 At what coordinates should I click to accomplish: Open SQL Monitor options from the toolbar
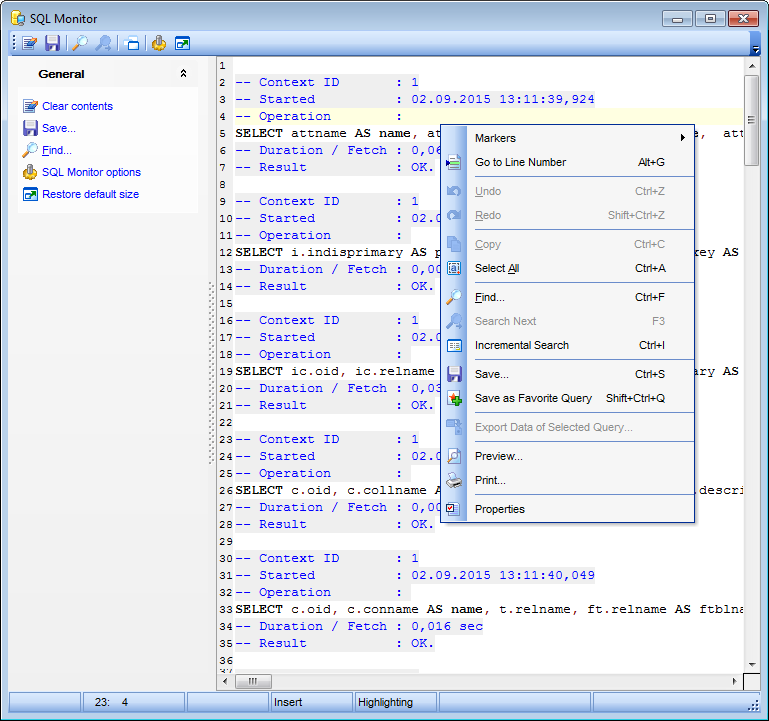click(x=159, y=43)
